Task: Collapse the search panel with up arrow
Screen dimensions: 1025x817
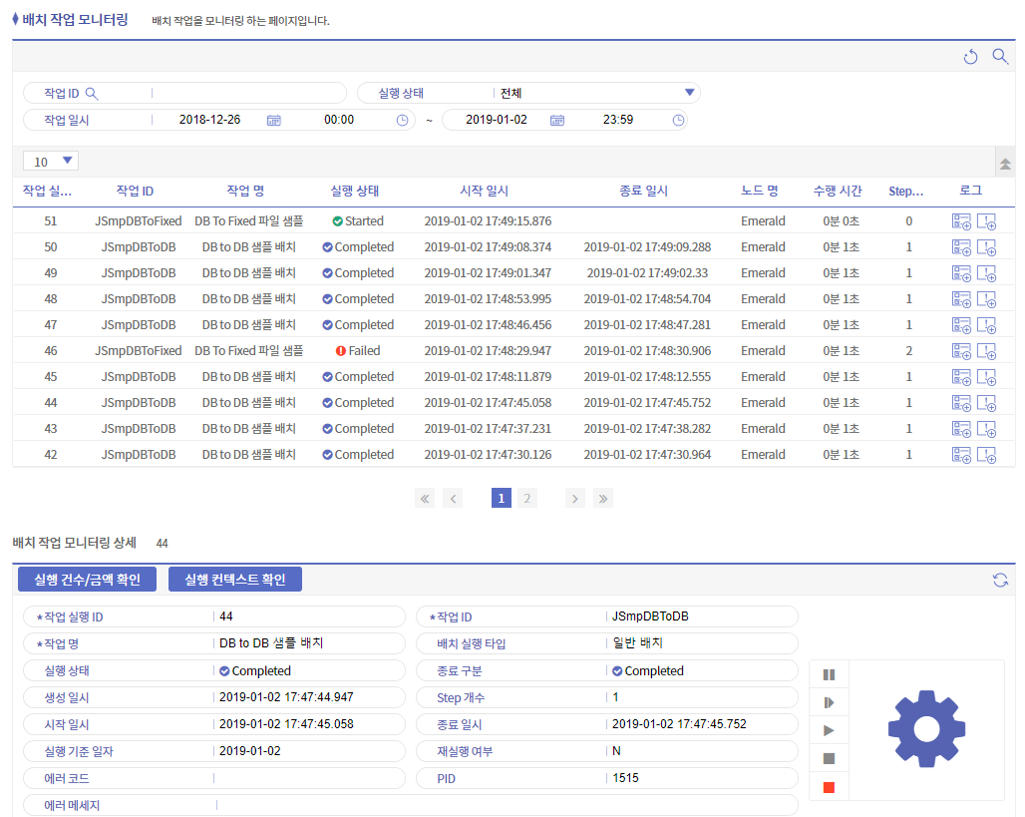Action: pyautogui.click(x=1005, y=163)
